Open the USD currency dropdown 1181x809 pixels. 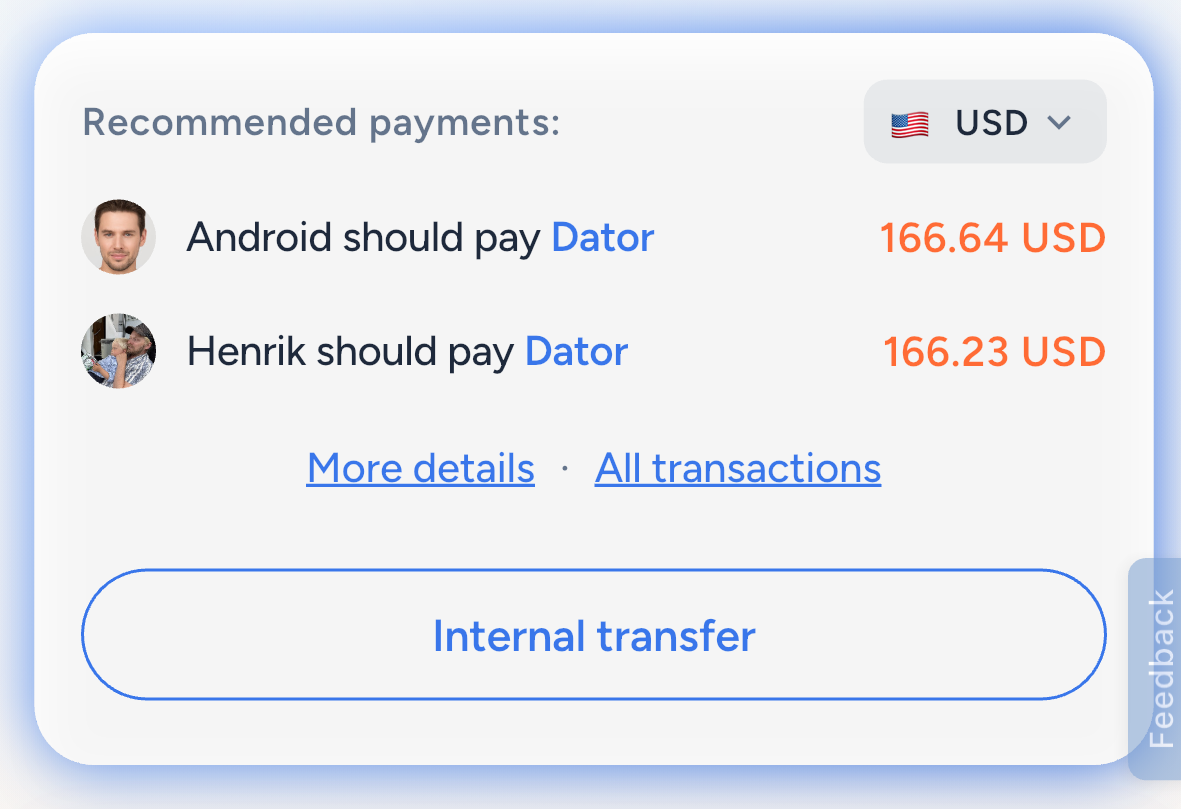(x=984, y=122)
